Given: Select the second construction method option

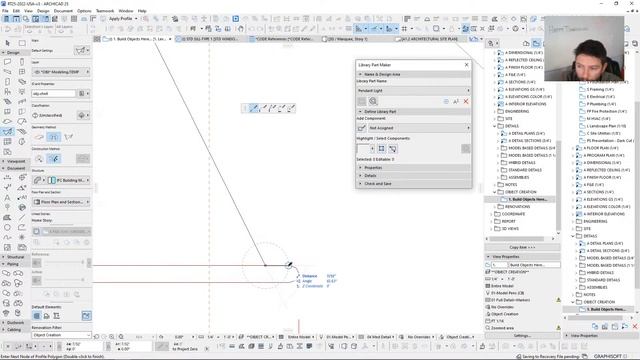Looking at the screenshot, I should (53, 158).
